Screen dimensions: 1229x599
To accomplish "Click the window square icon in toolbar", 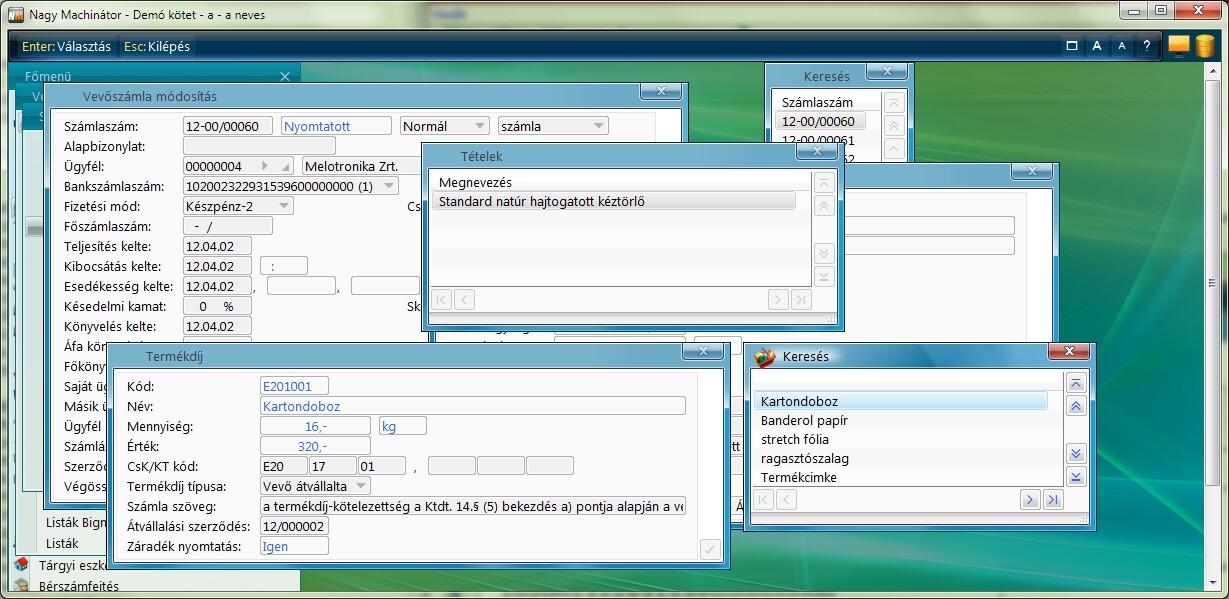I will tap(1072, 46).
